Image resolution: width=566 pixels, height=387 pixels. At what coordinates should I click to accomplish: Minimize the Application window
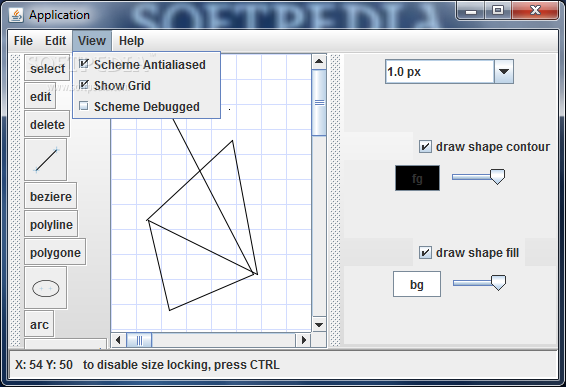click(x=470, y=11)
